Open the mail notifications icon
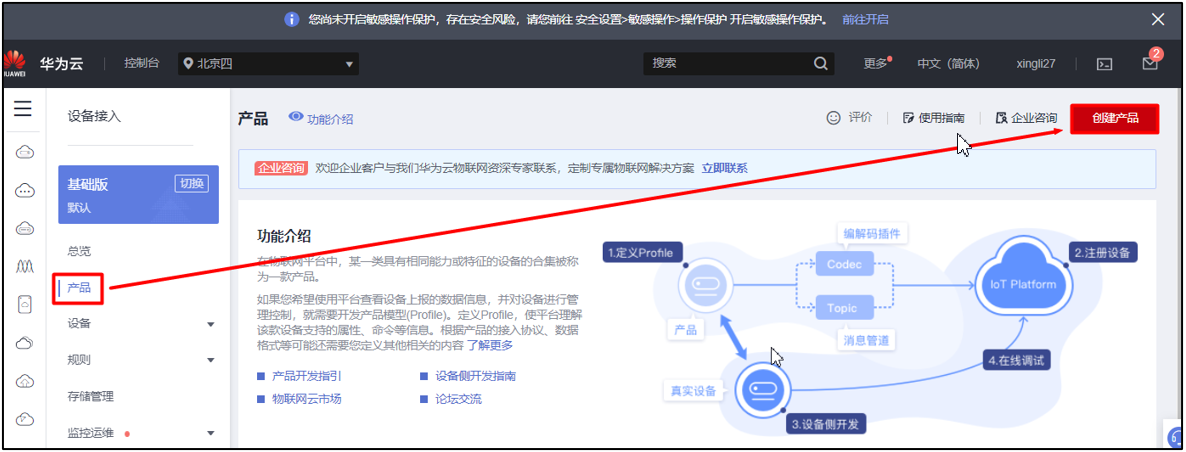The width and height of the screenshot is (1186, 452). pyautogui.click(x=1150, y=64)
